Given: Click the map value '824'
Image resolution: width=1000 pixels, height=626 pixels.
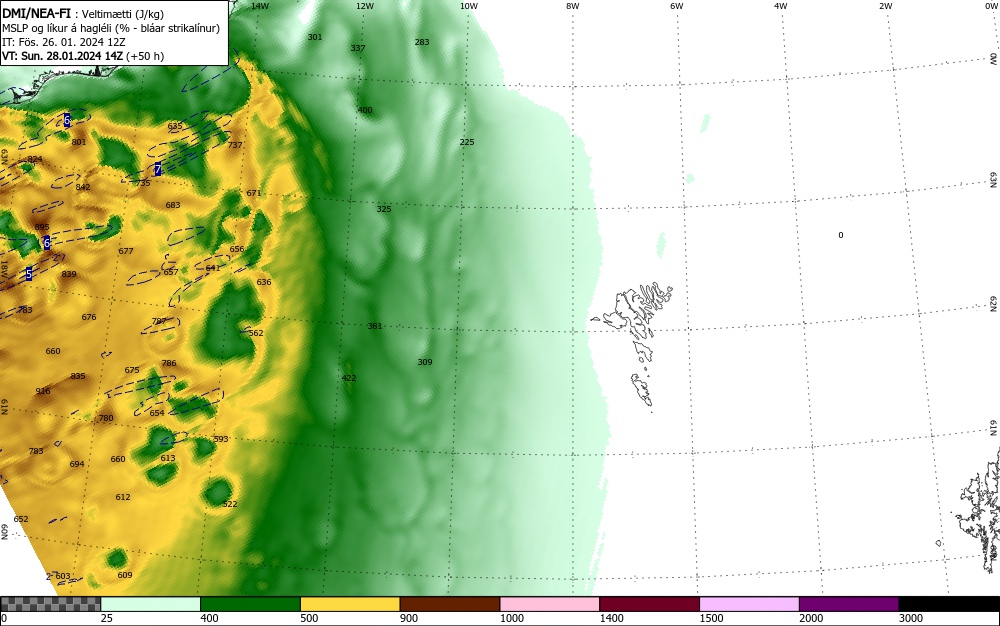Looking at the screenshot, I should tap(35, 159).
